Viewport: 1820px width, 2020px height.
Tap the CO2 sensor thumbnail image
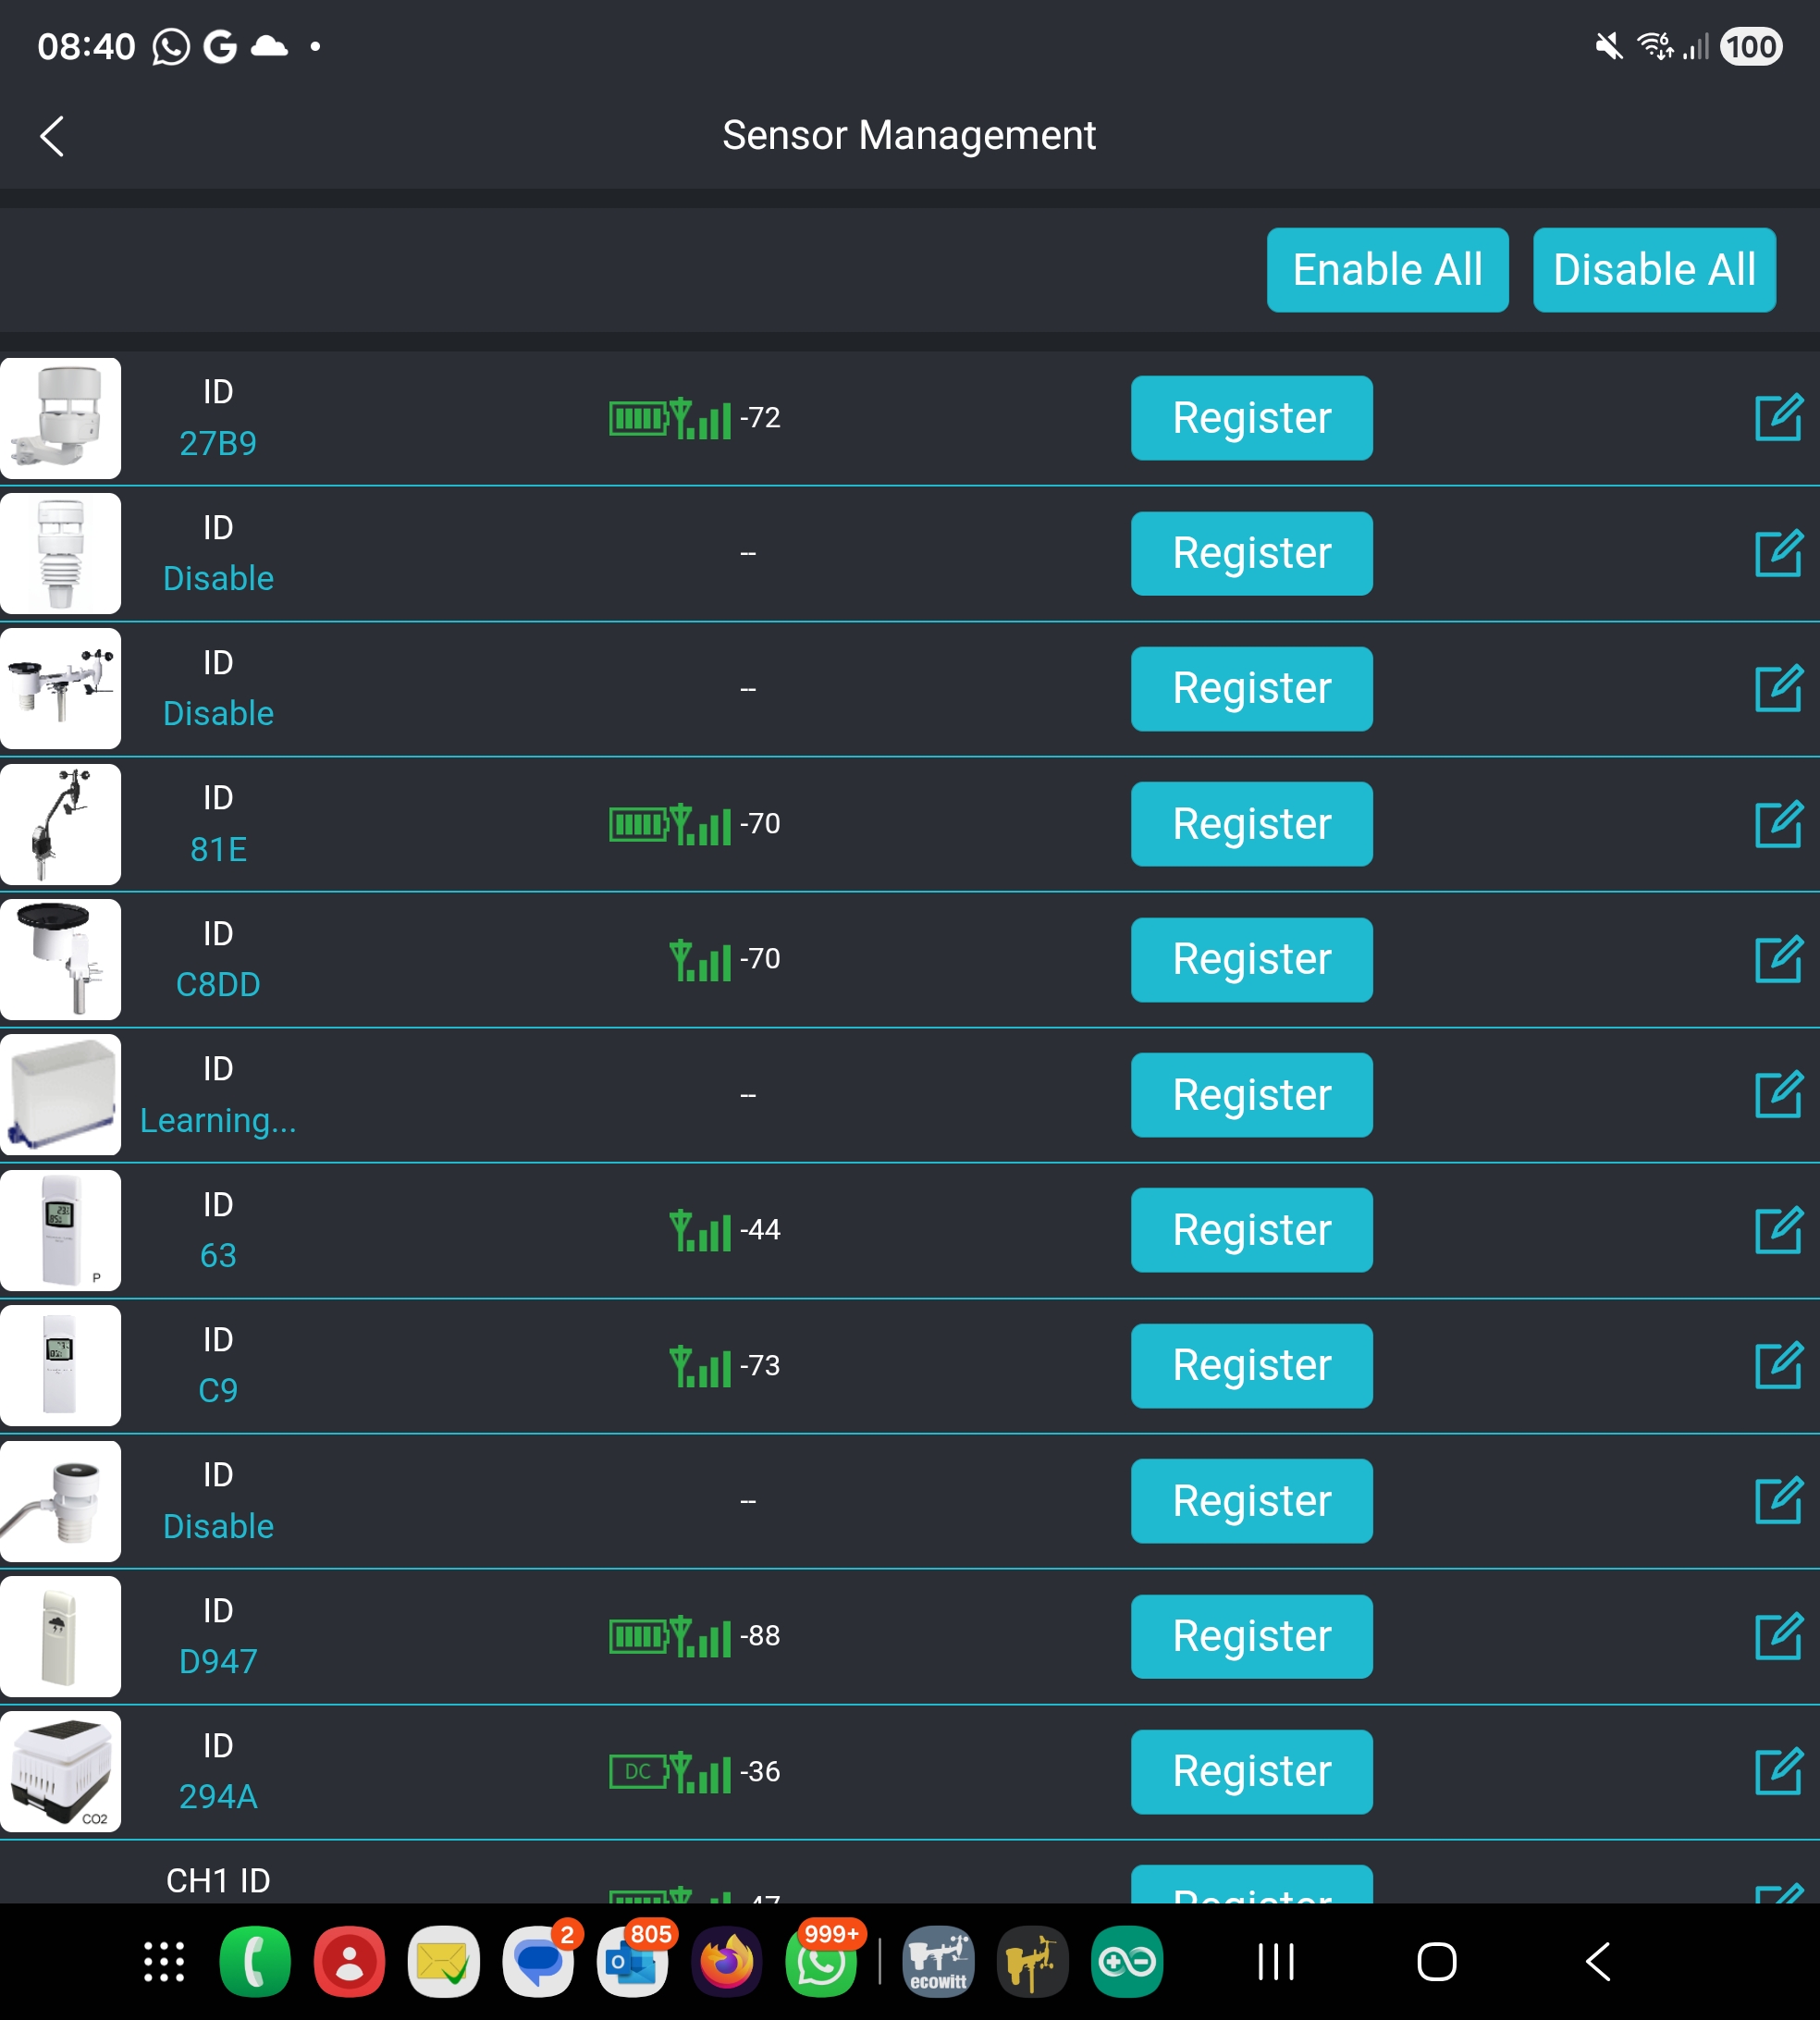click(60, 1772)
